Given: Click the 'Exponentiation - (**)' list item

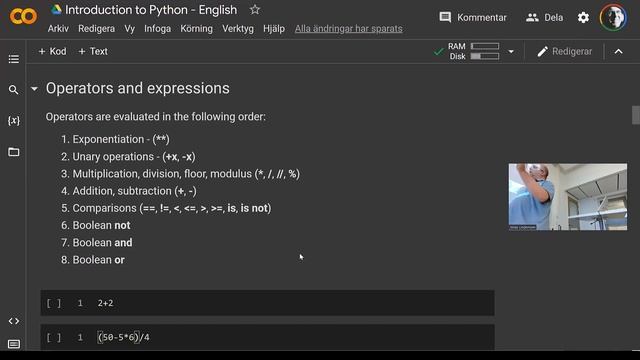Looking at the screenshot, I should [x=121, y=139].
